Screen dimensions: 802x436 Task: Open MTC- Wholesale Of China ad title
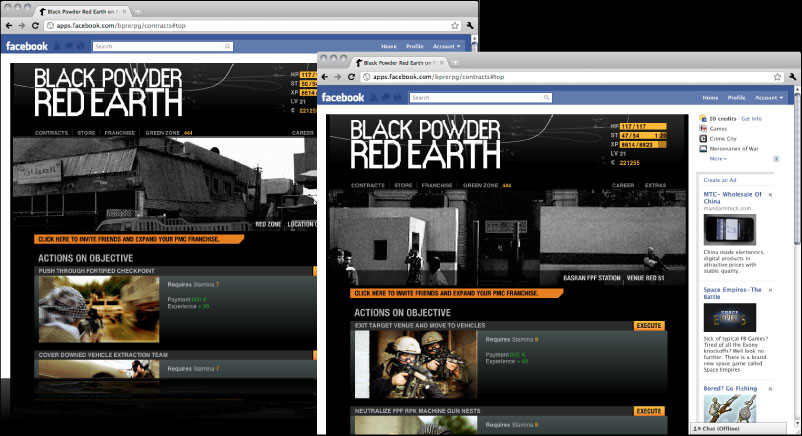tap(732, 198)
